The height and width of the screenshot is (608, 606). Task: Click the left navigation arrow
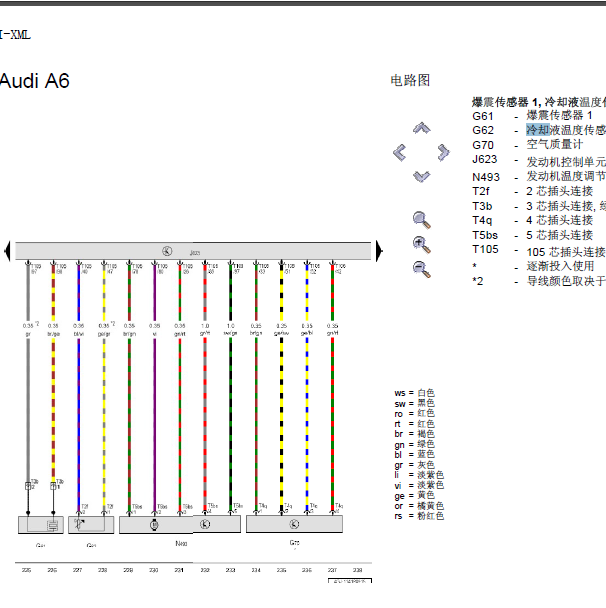(400, 152)
